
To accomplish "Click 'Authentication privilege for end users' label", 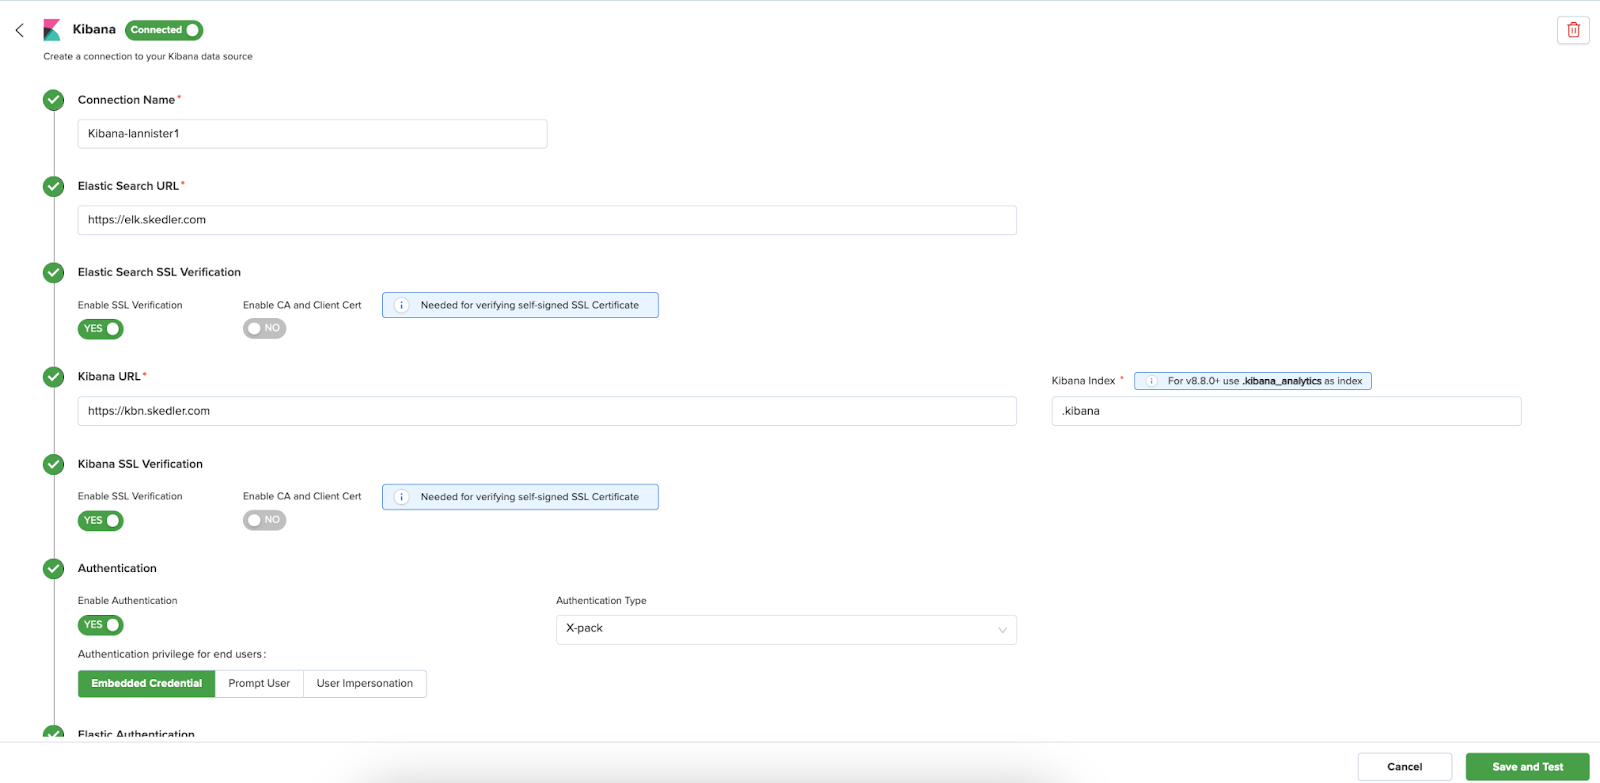I will (172, 655).
